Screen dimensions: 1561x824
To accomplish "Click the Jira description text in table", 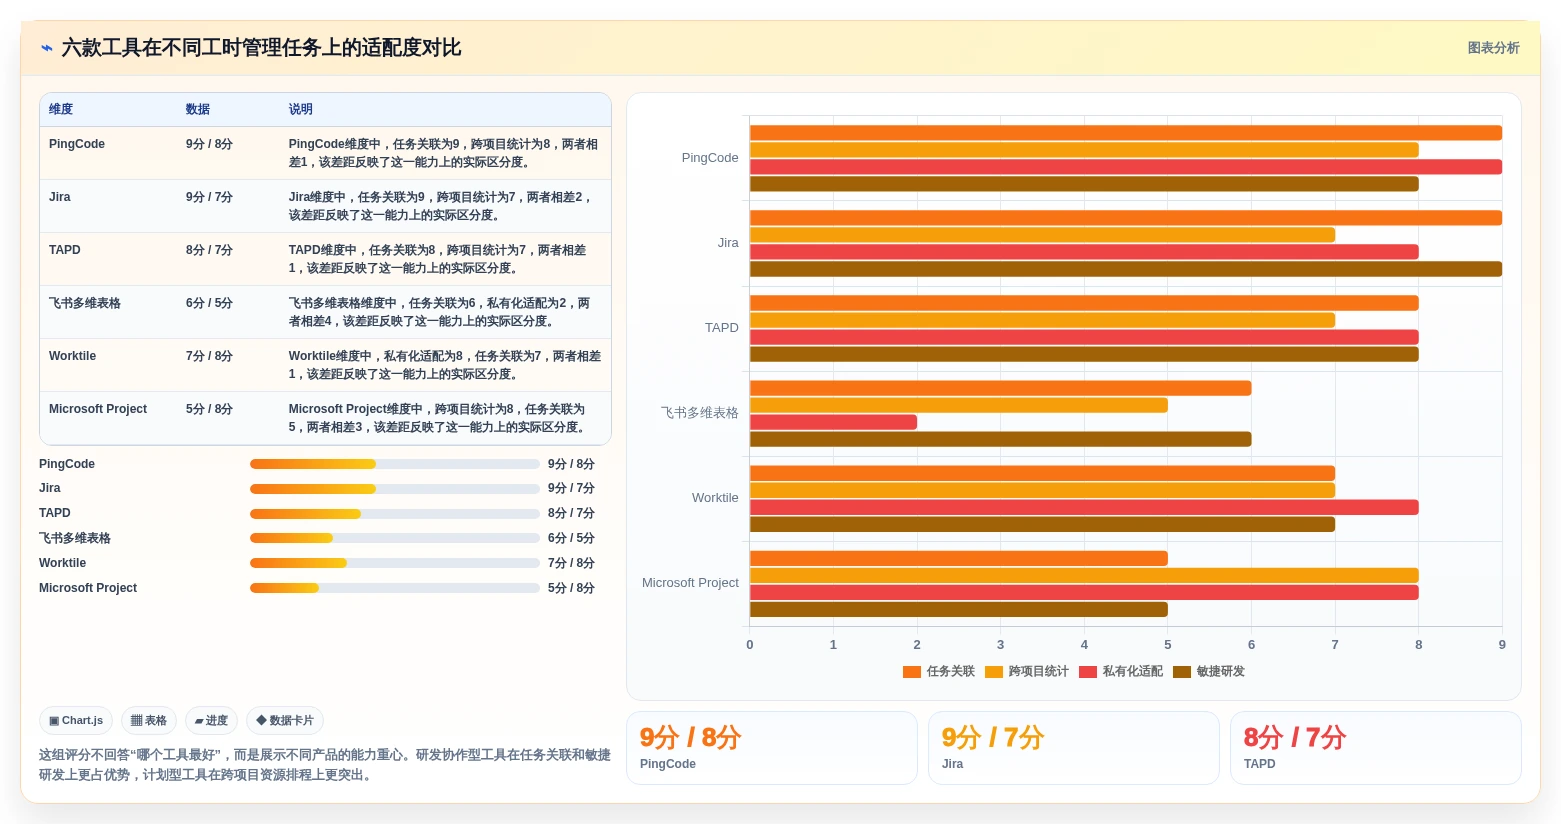I will [x=441, y=206].
